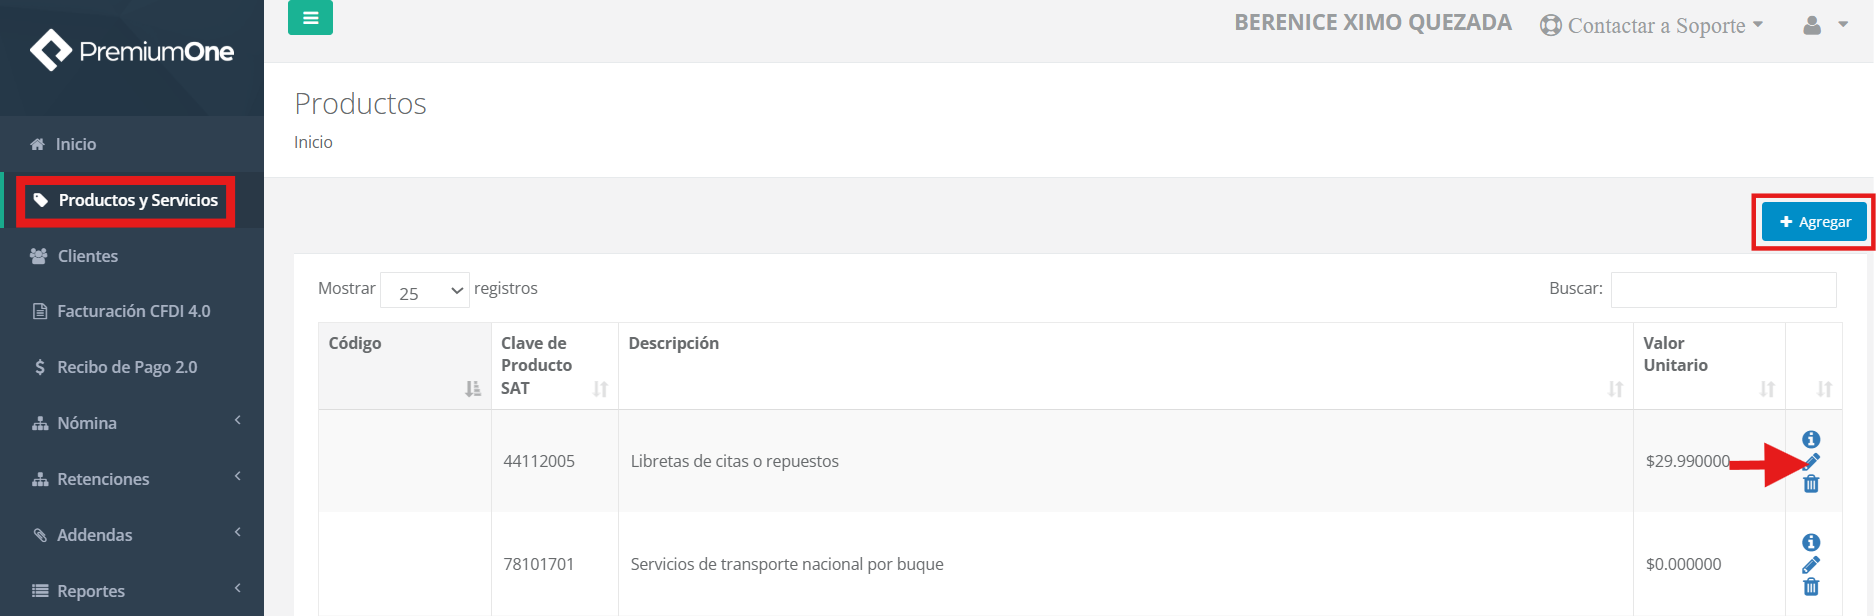Click the hamburger menu toggle icon
This screenshot has height=616, width=1876.
[310, 18]
